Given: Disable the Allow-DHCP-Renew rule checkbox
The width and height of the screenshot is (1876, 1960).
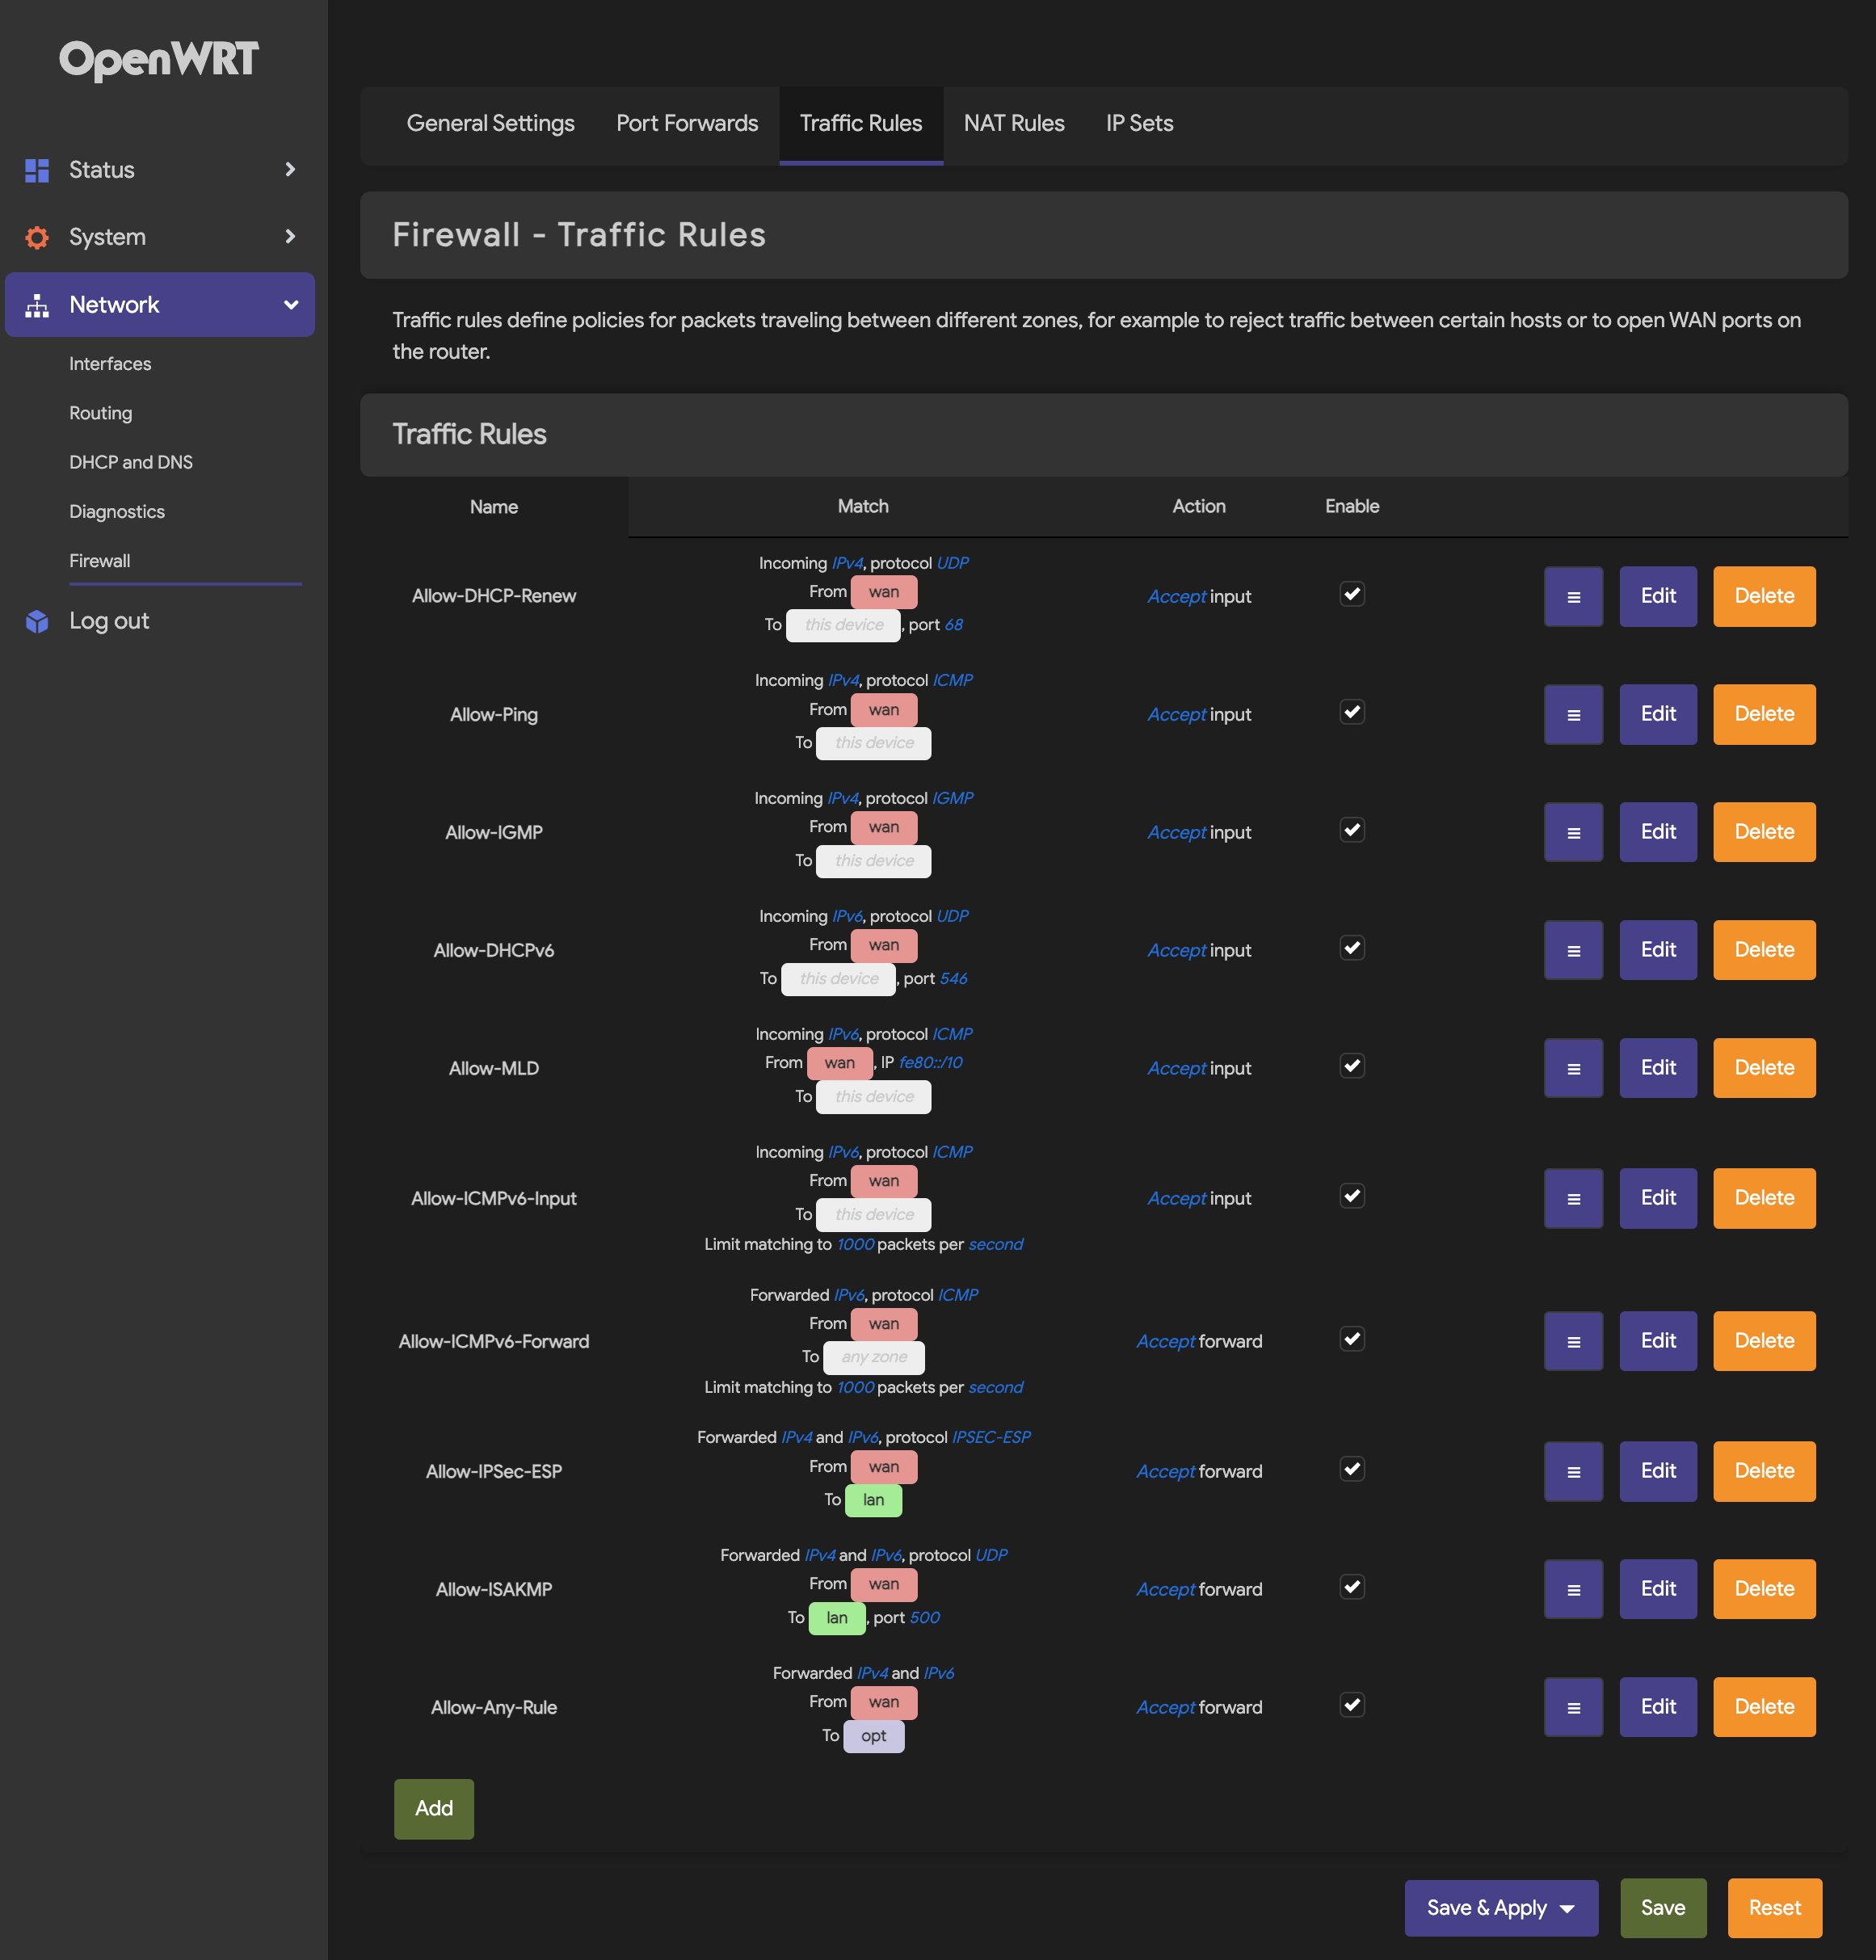Looking at the screenshot, I should coord(1352,594).
